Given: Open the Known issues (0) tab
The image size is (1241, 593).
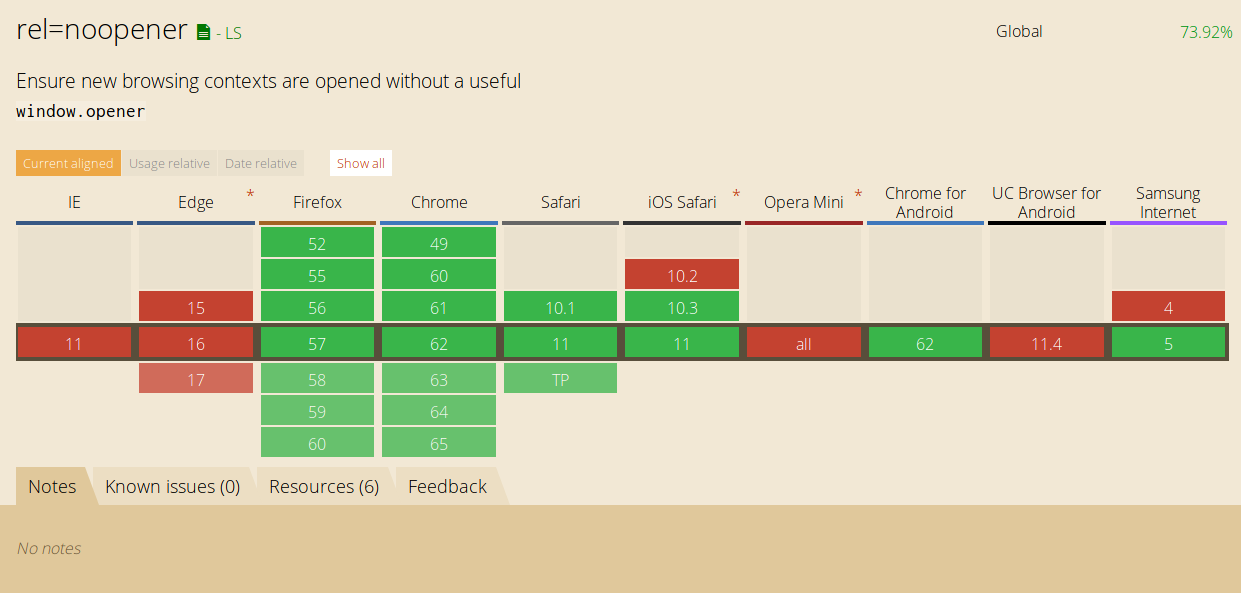Looking at the screenshot, I should (173, 486).
